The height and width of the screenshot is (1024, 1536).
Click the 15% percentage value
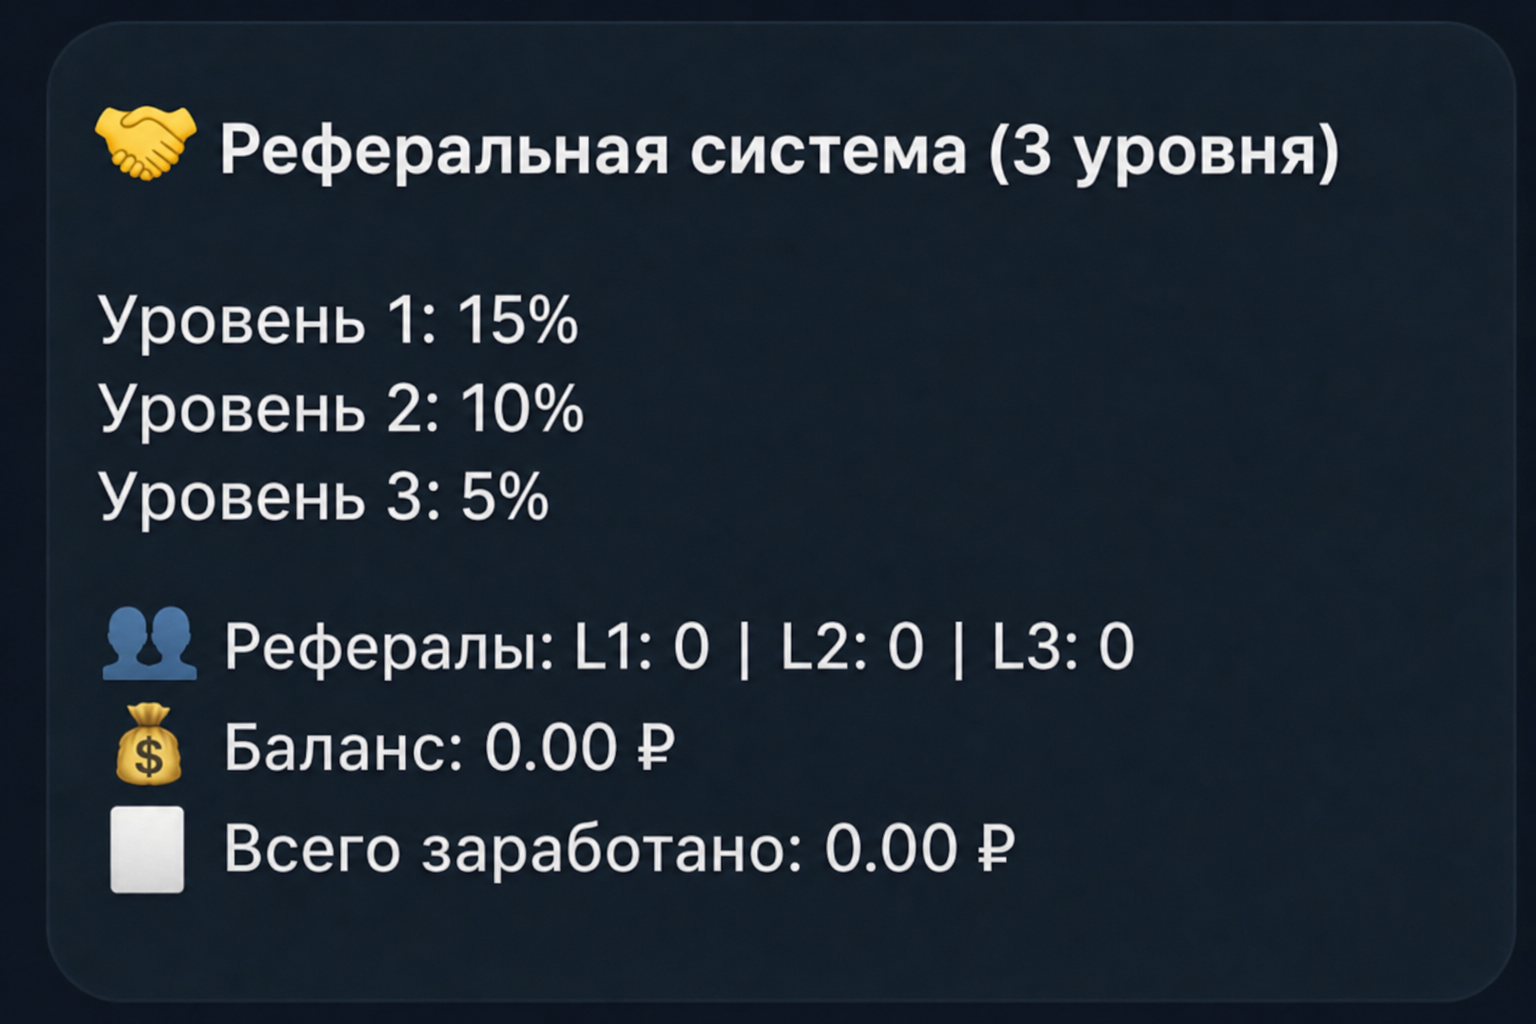[518, 322]
